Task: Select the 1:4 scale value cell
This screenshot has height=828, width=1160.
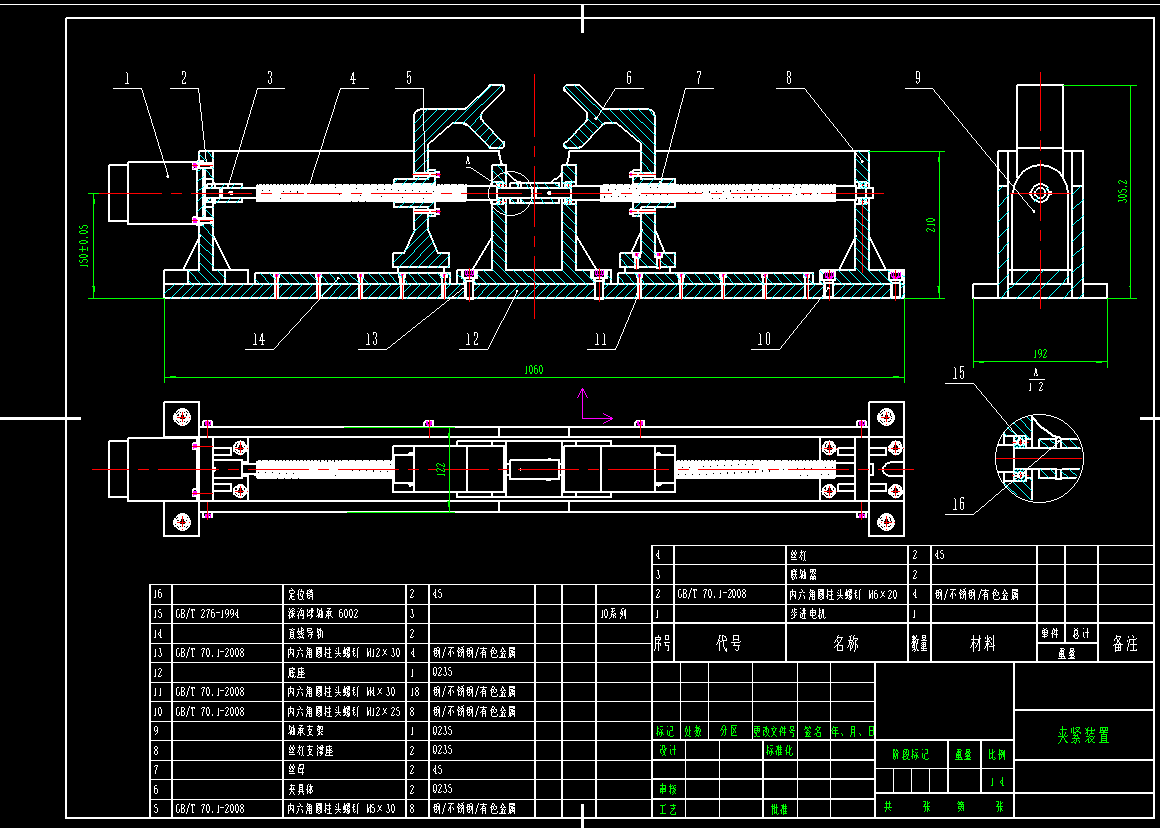Action: coord(997,781)
